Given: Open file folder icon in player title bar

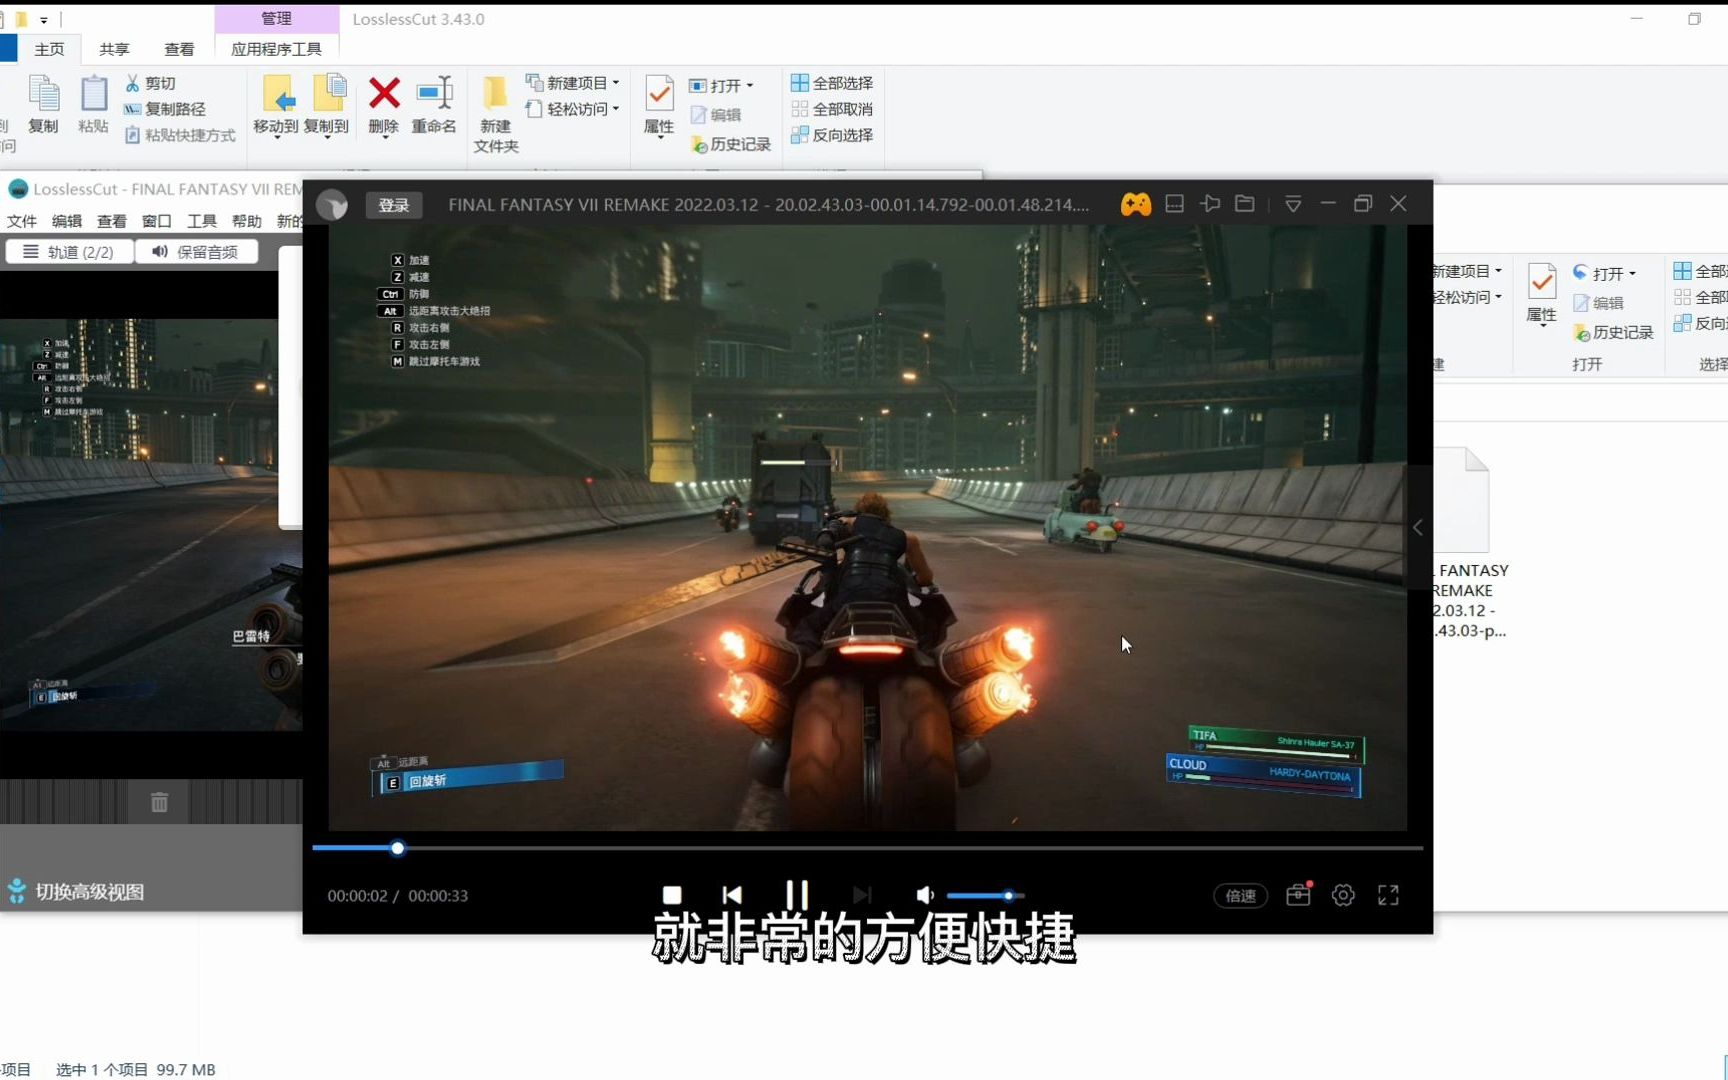Looking at the screenshot, I should pyautogui.click(x=1245, y=204).
